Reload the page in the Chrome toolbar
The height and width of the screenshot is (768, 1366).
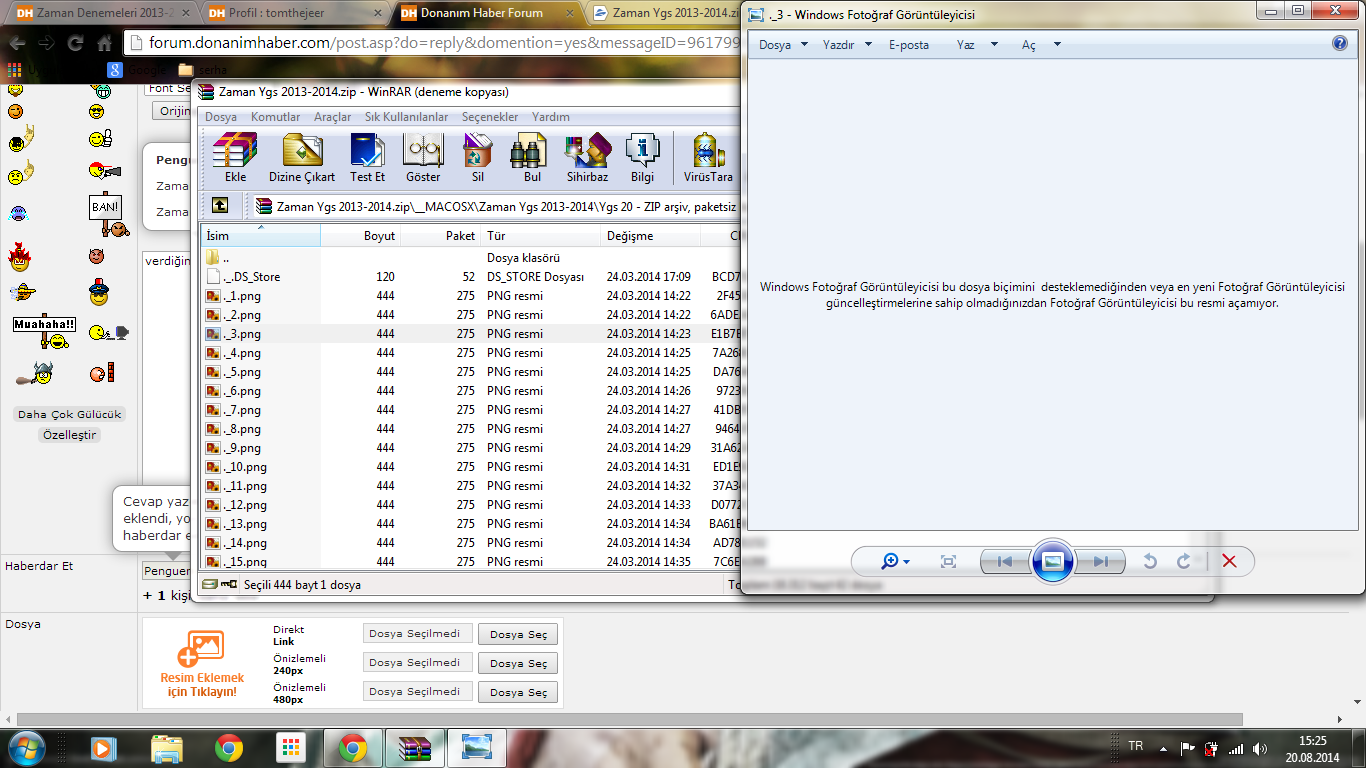pyautogui.click(x=75, y=44)
